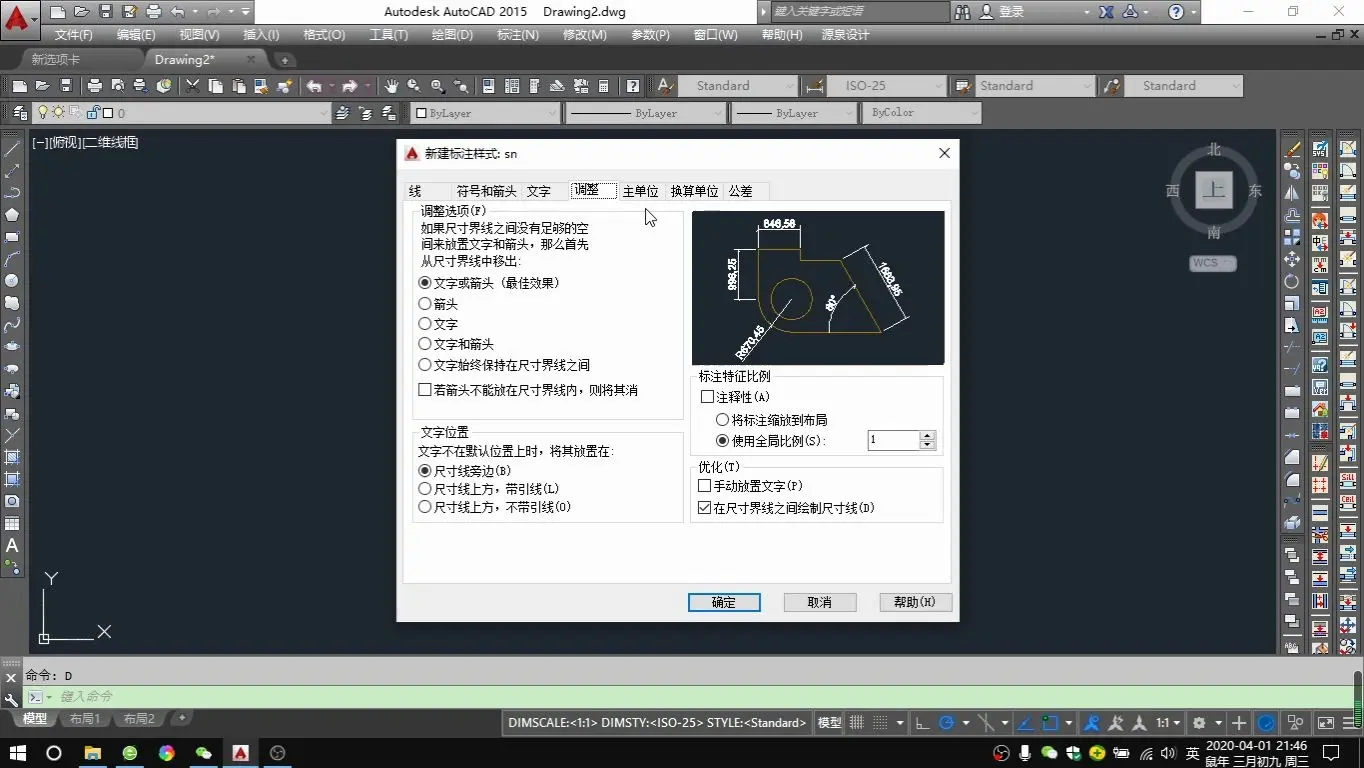Click the Windows notification center icon
Screen dimensions: 1364x768
[1331, 753]
